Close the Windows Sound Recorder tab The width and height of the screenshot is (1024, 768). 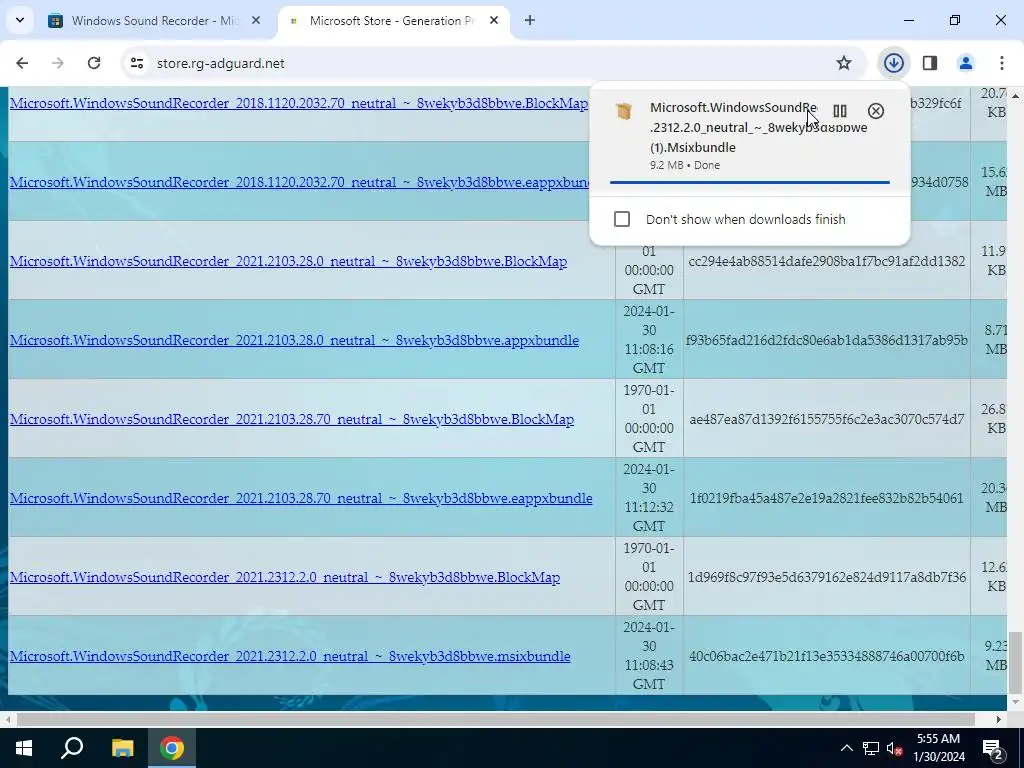point(256,20)
